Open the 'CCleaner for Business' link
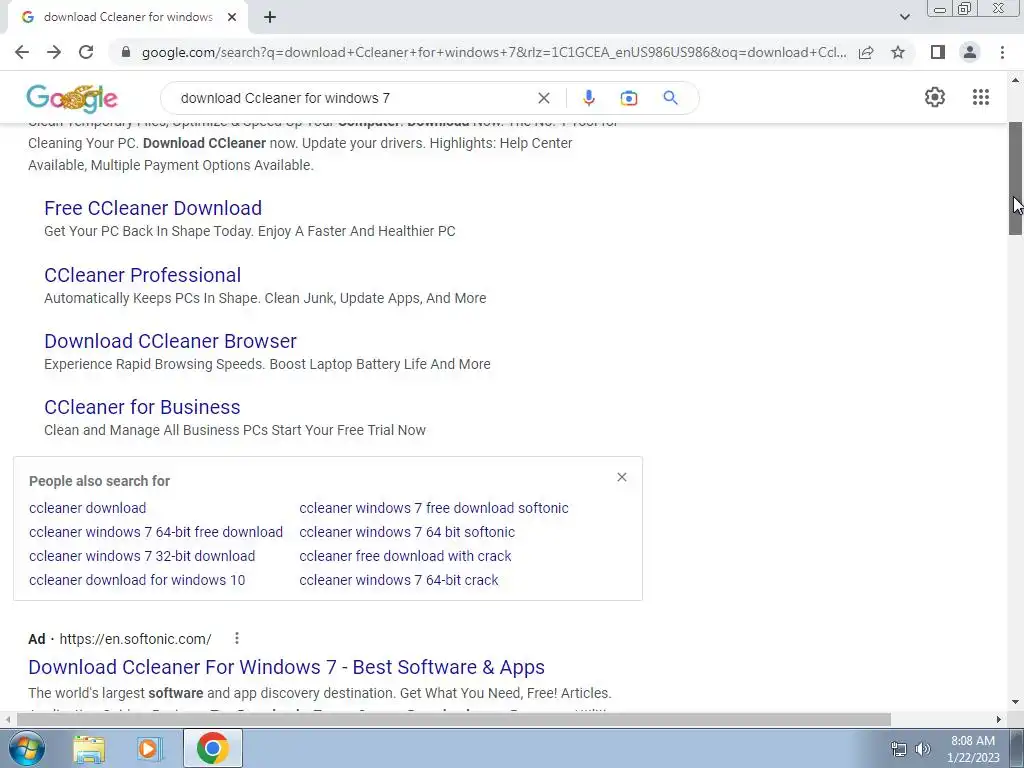The image size is (1024, 768). (142, 407)
